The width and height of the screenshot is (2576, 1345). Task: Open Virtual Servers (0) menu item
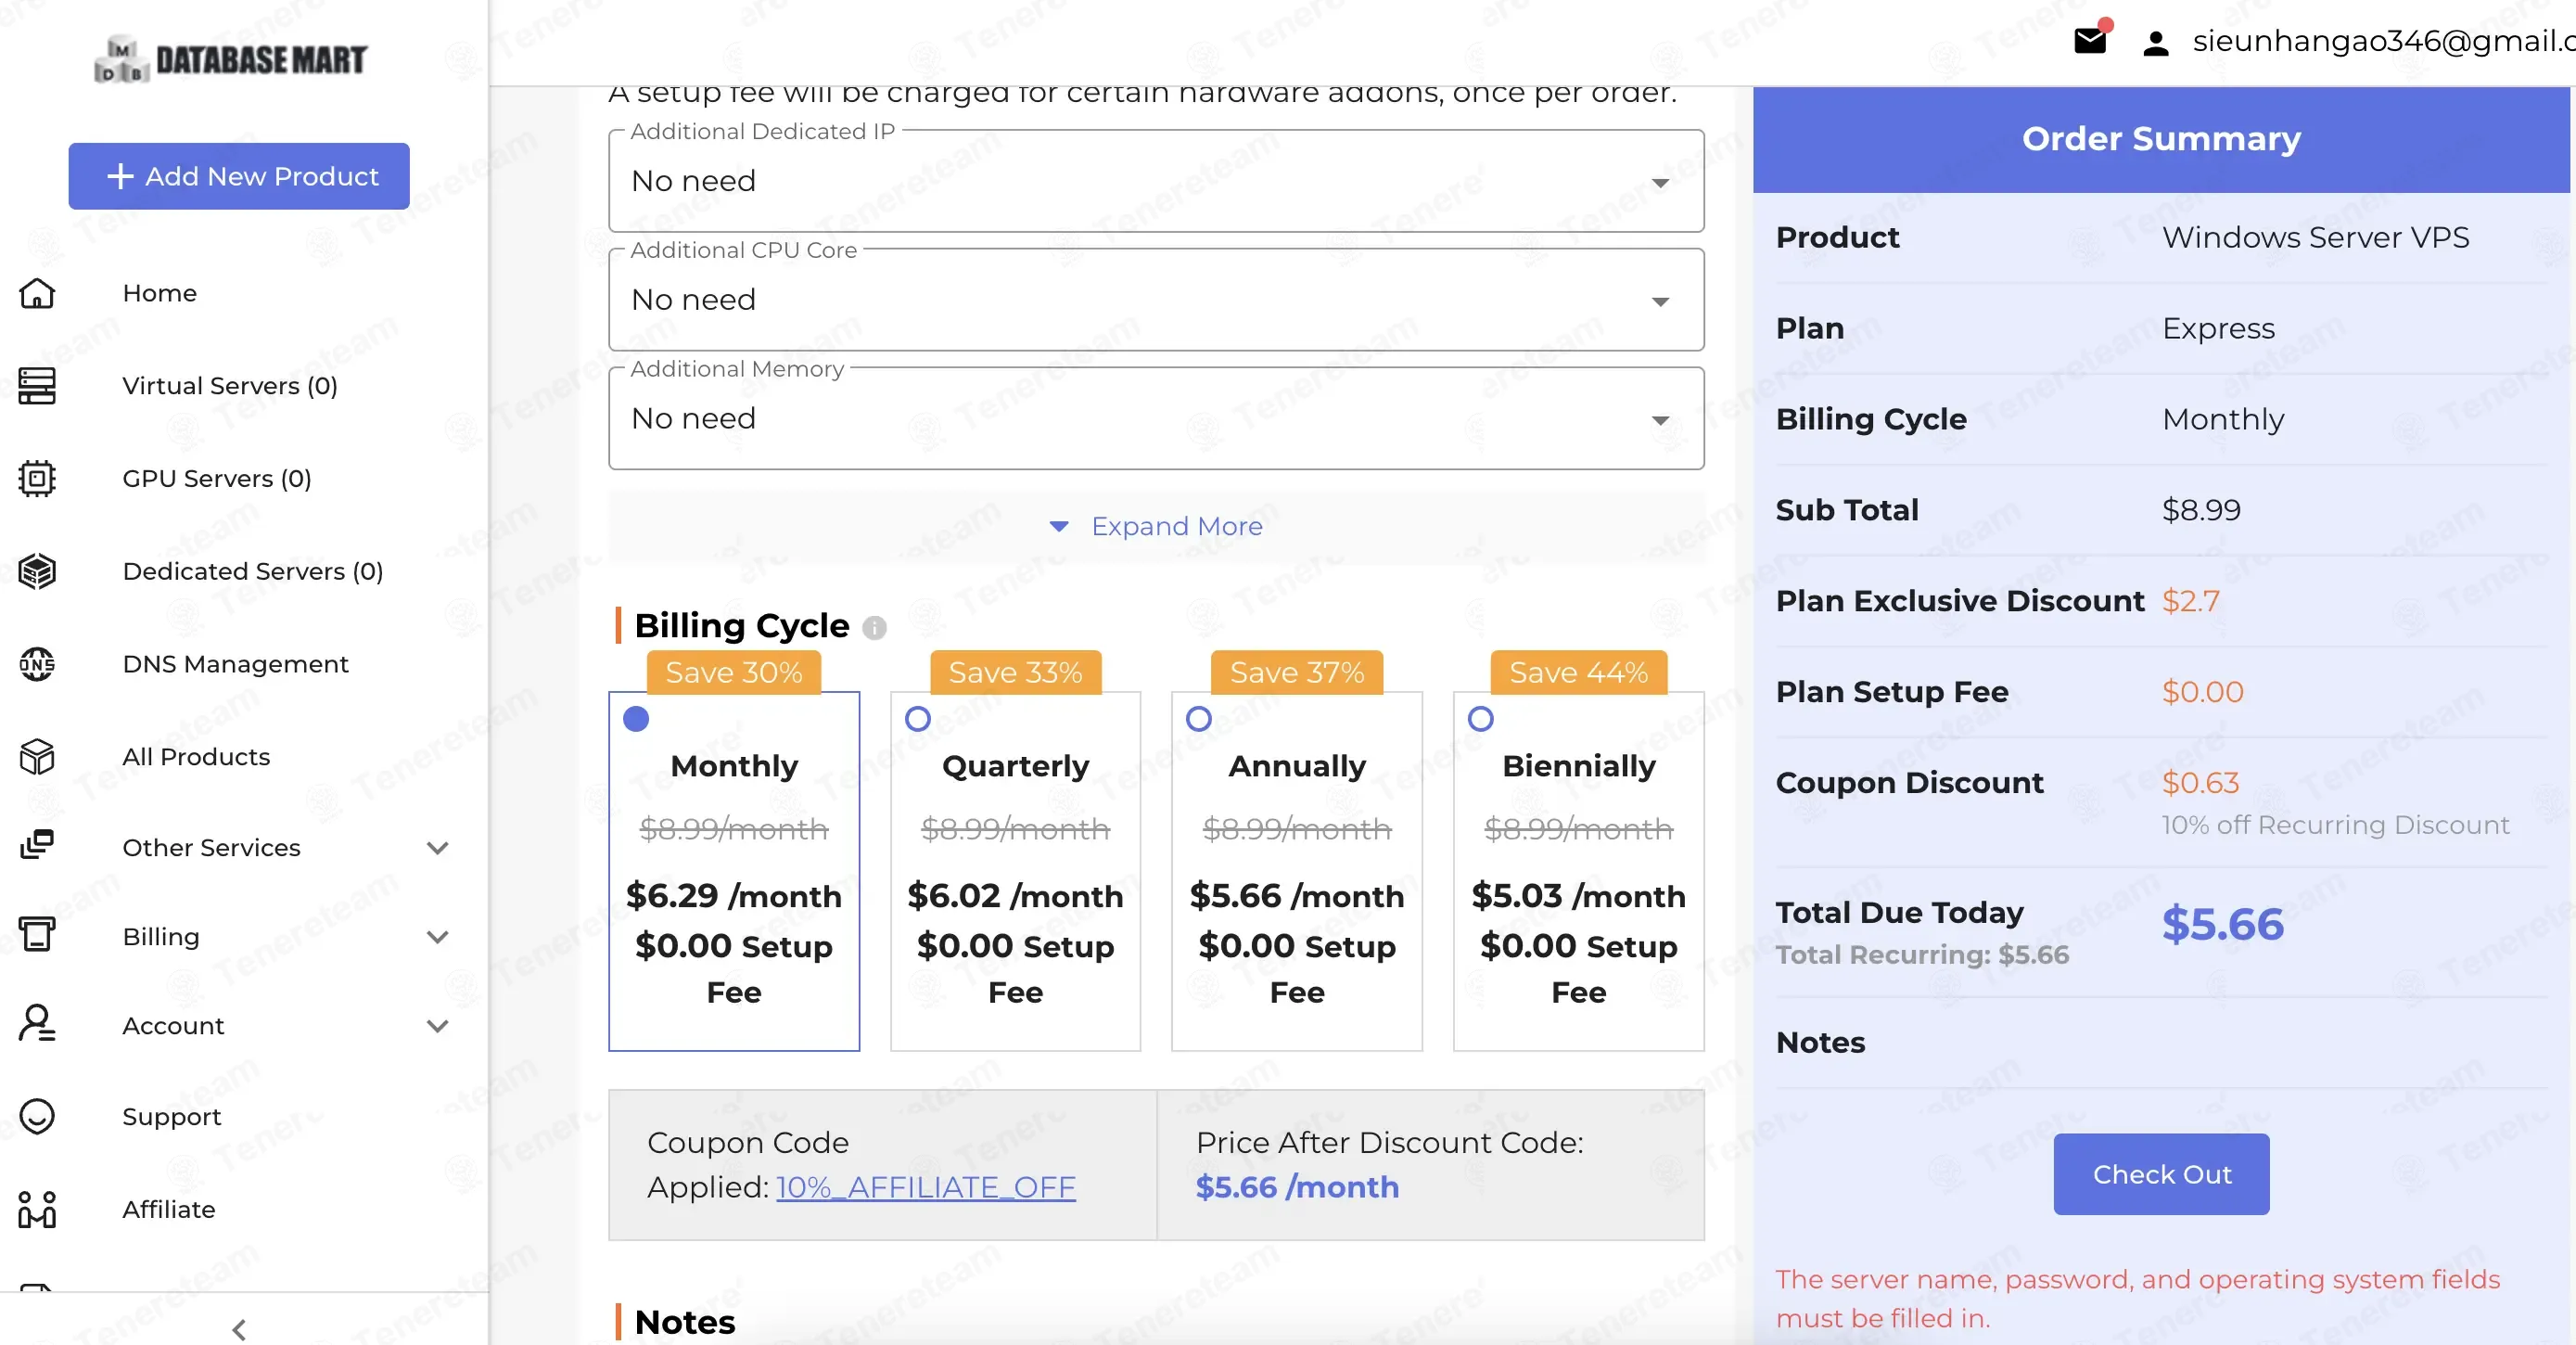(x=230, y=386)
